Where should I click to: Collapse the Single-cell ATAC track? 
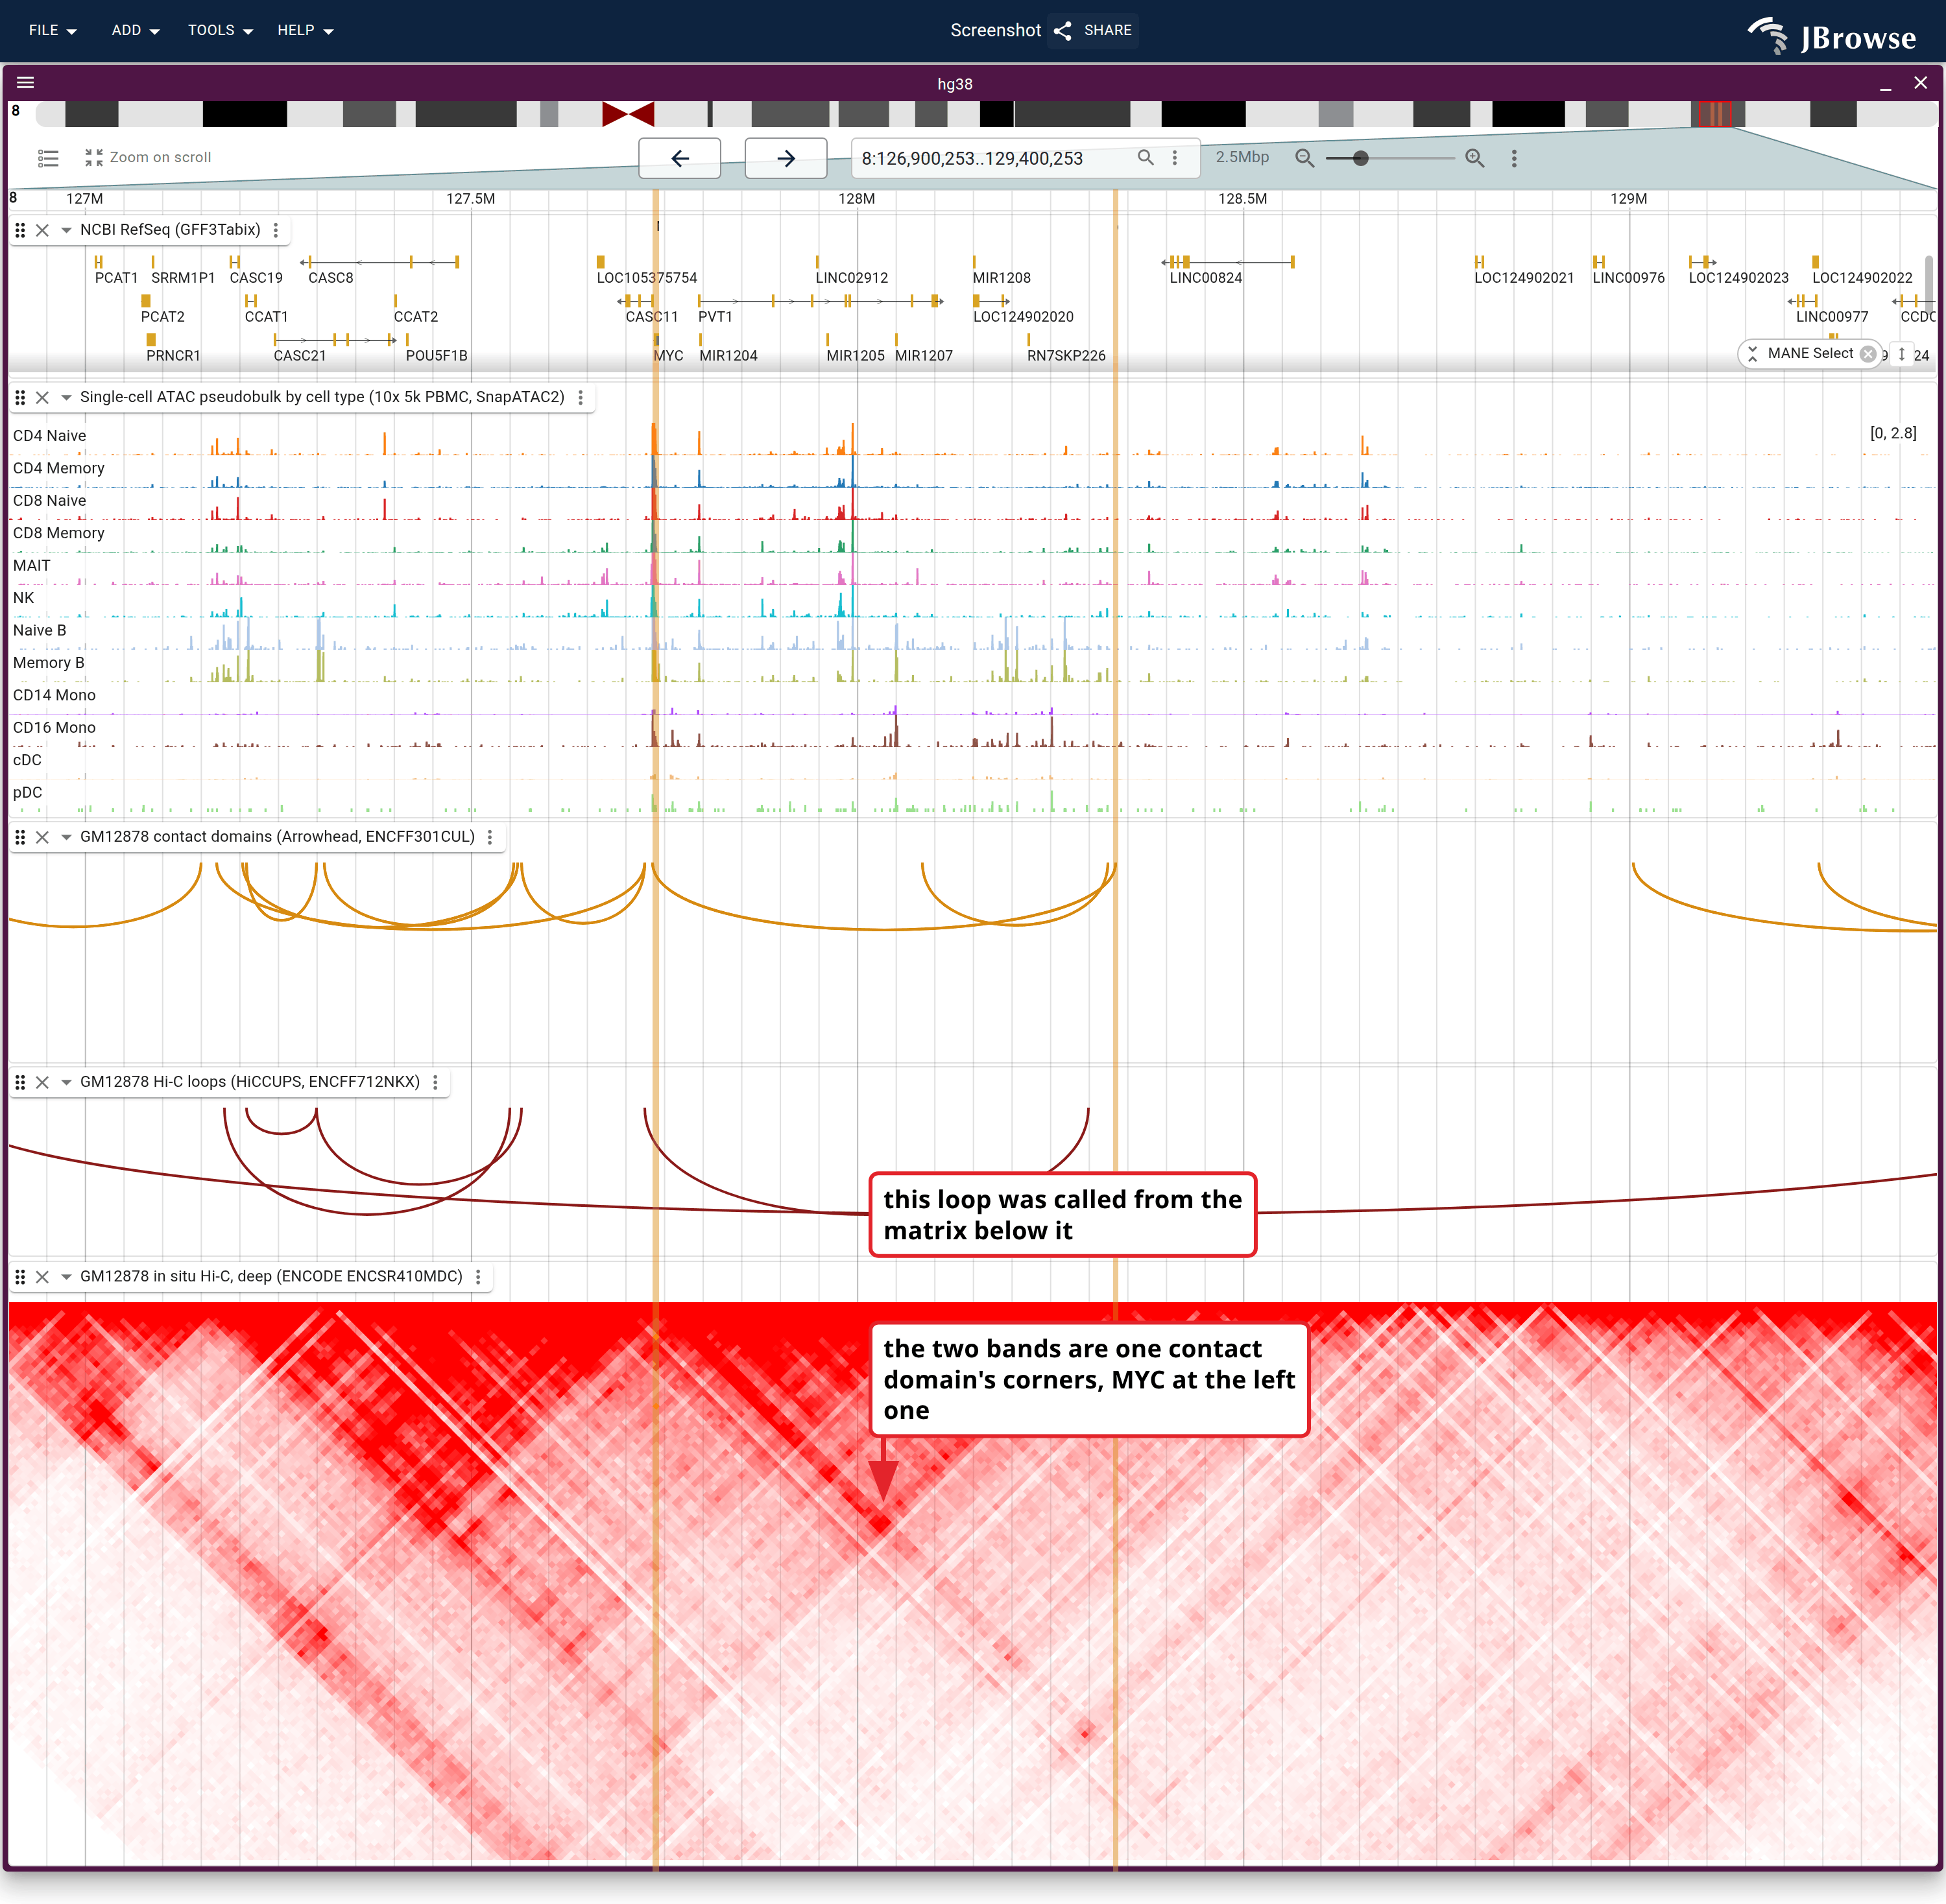tap(66, 397)
